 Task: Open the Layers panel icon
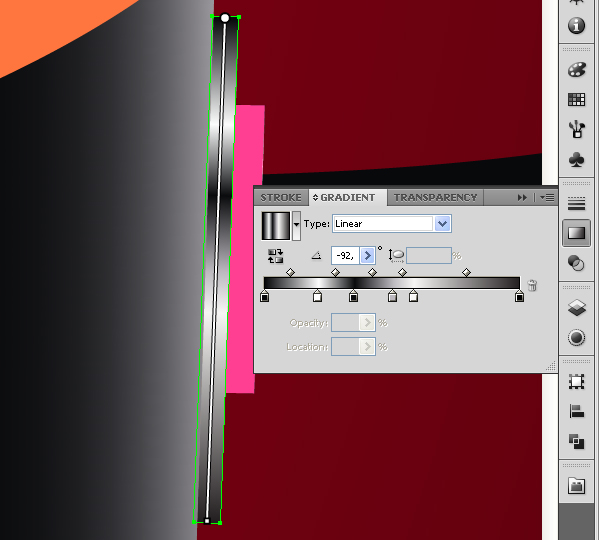pyautogui.click(x=576, y=308)
